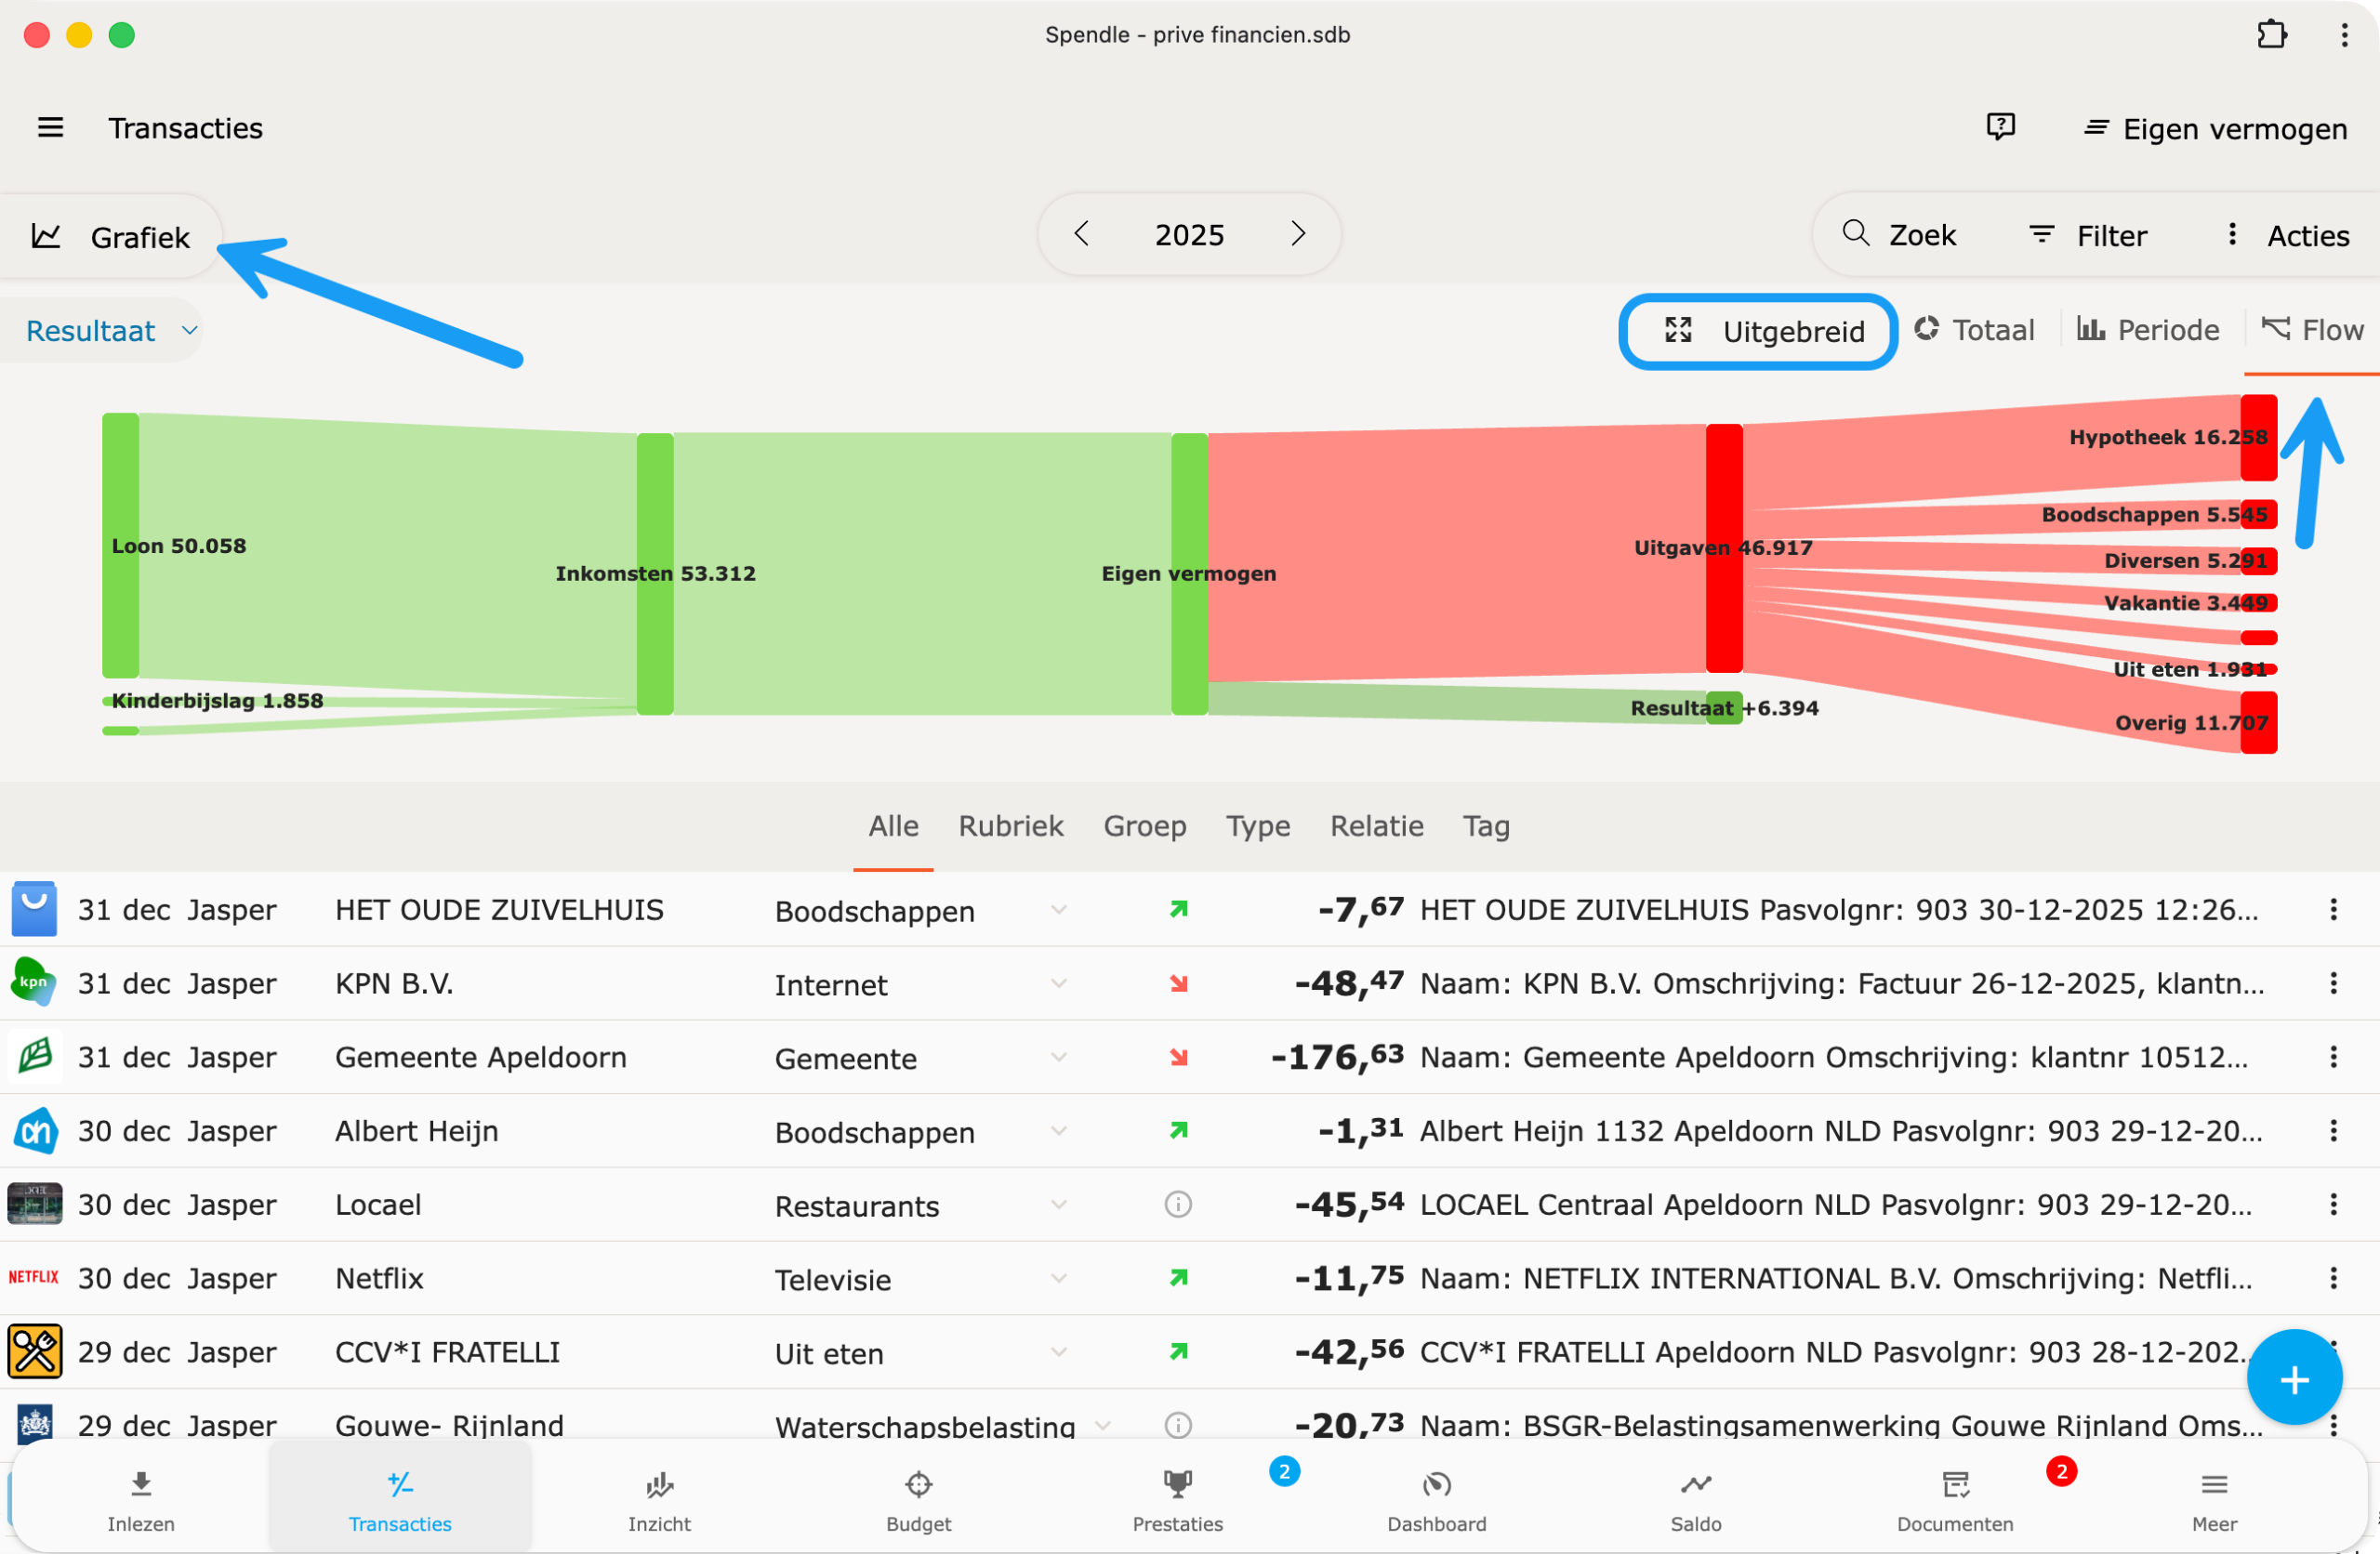Image resolution: width=2380 pixels, height=1554 pixels.
Task: Click the Zoek search icon
Action: pos(1855,234)
